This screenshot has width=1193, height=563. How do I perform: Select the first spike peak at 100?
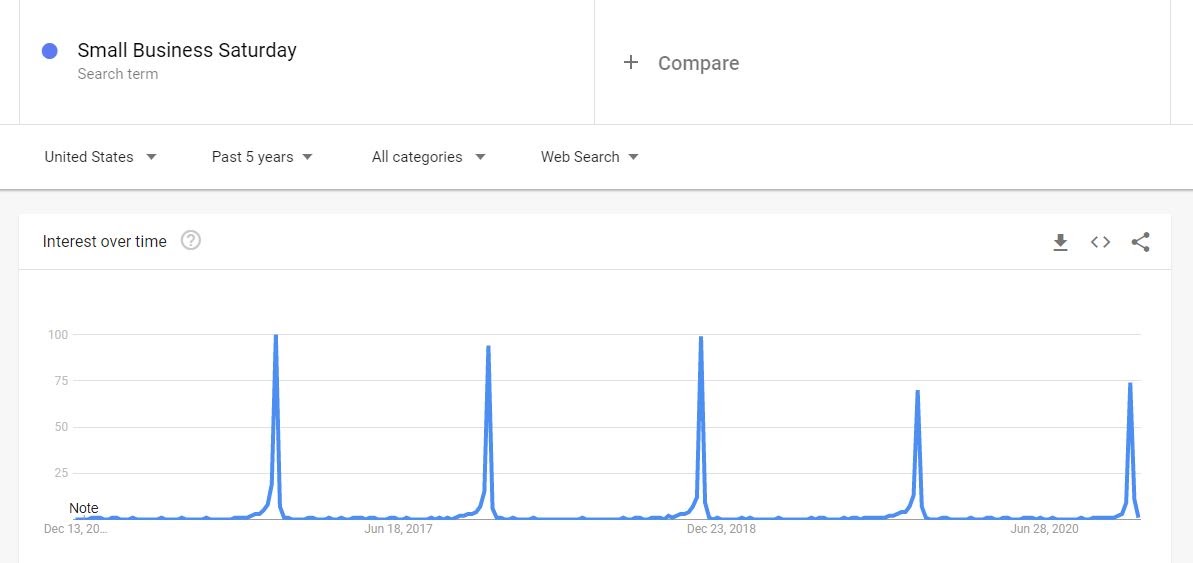pos(275,336)
